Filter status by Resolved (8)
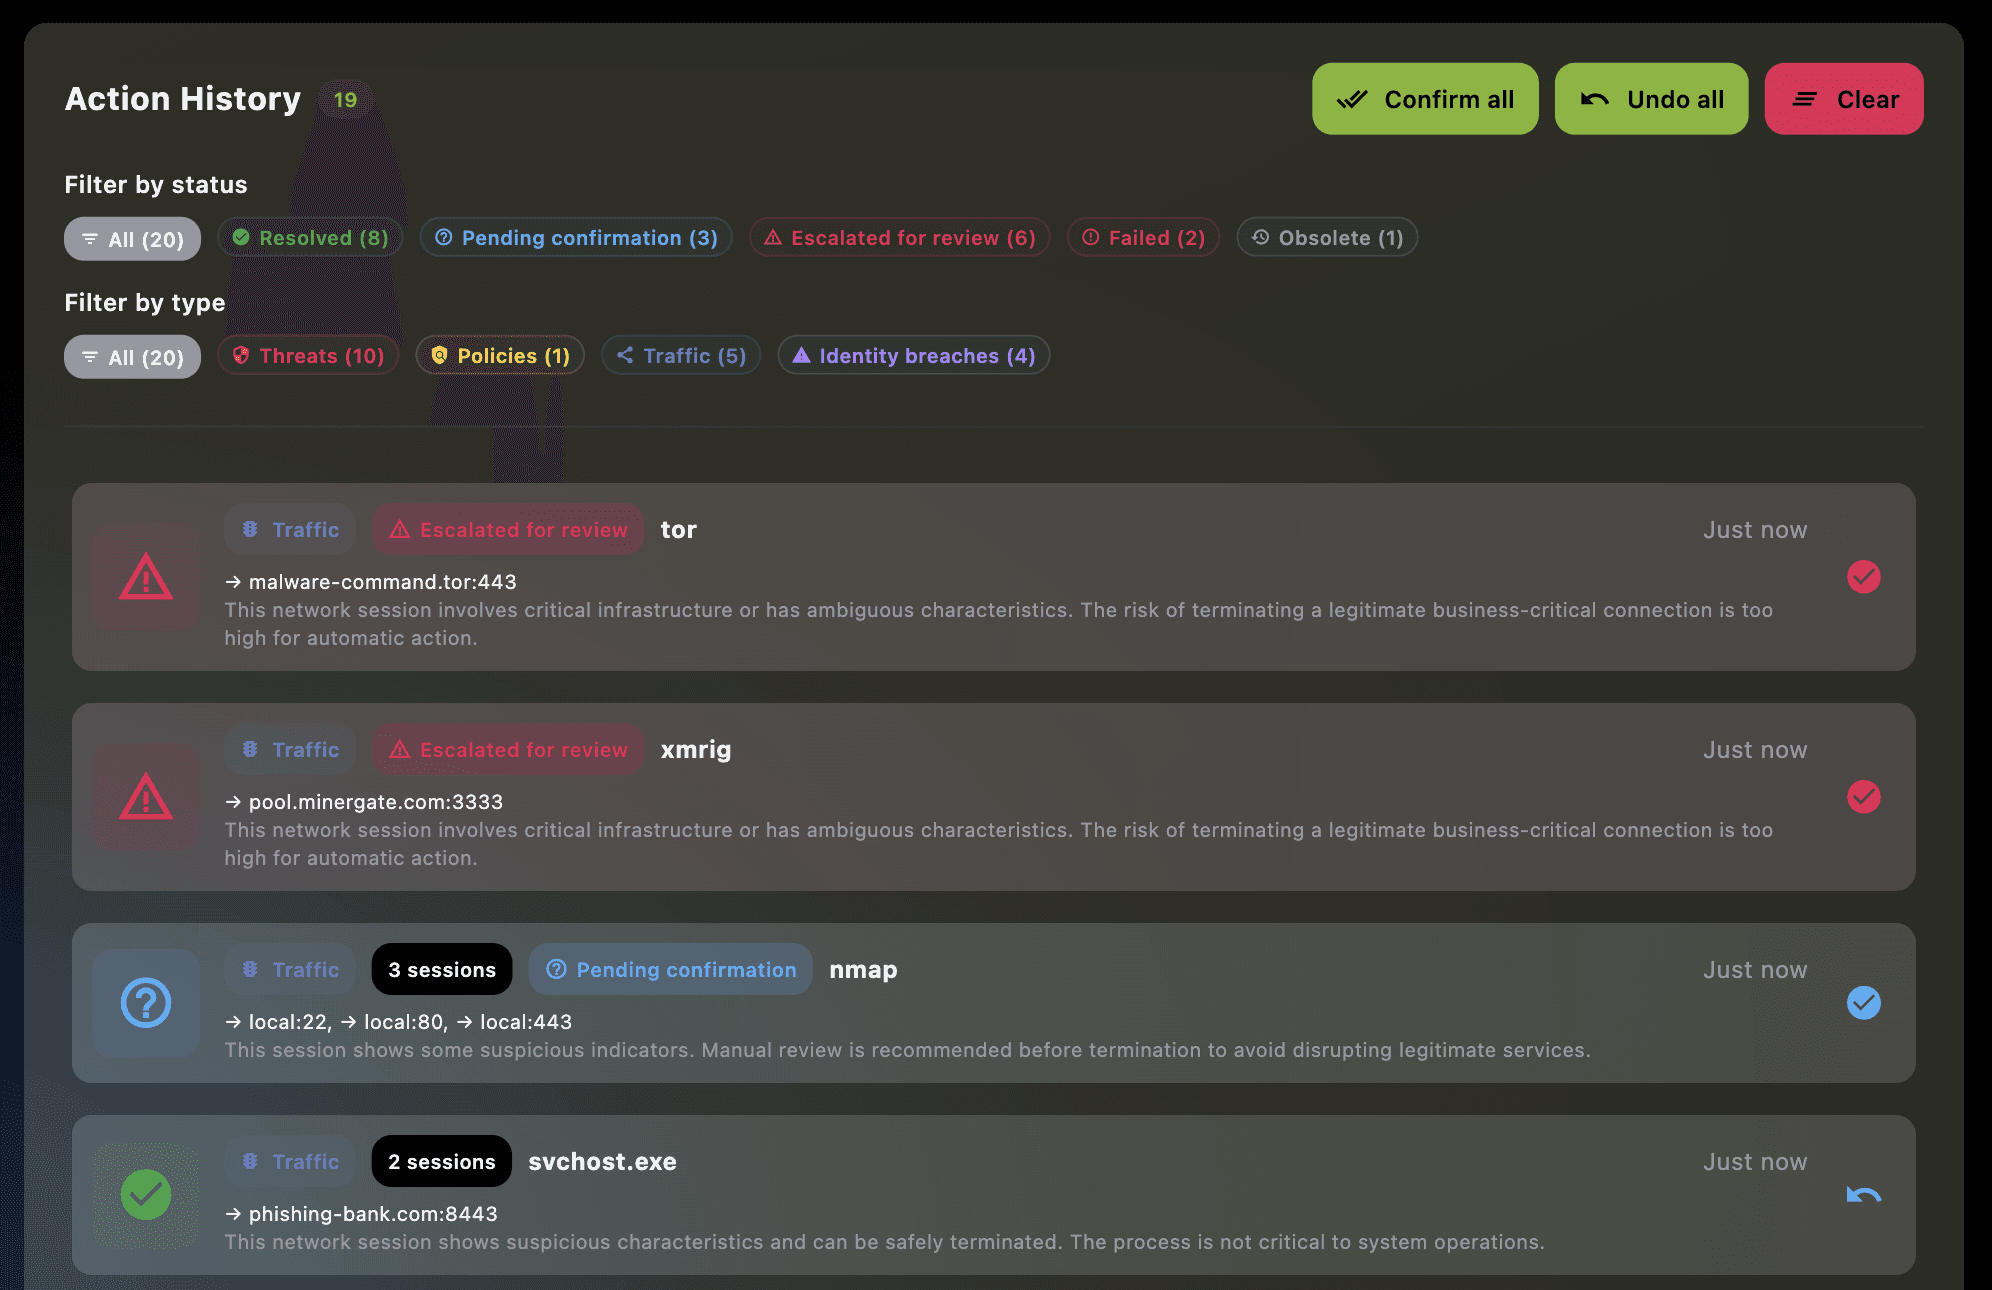 click(x=310, y=238)
